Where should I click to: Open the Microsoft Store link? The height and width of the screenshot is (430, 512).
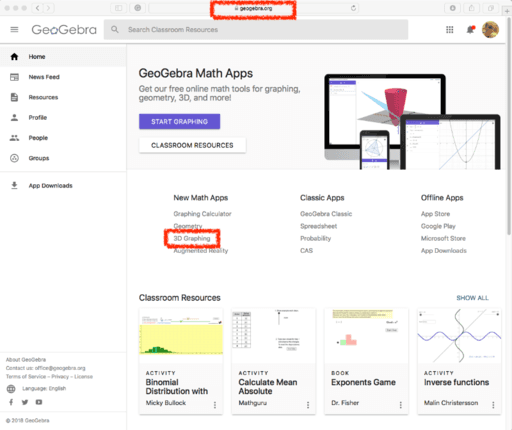443,238
